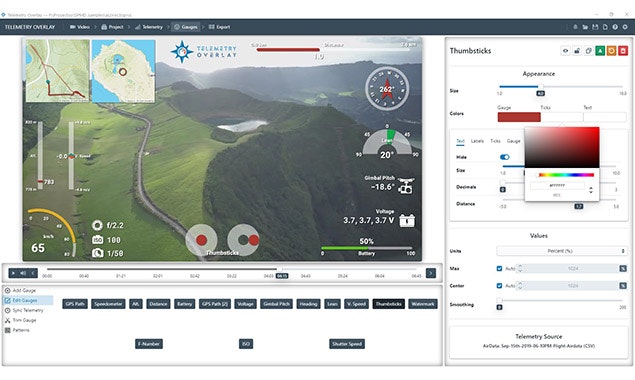Viewport: 635px width, 380px height.
Task: Select the Distance gauge chip
Action: pos(158,304)
